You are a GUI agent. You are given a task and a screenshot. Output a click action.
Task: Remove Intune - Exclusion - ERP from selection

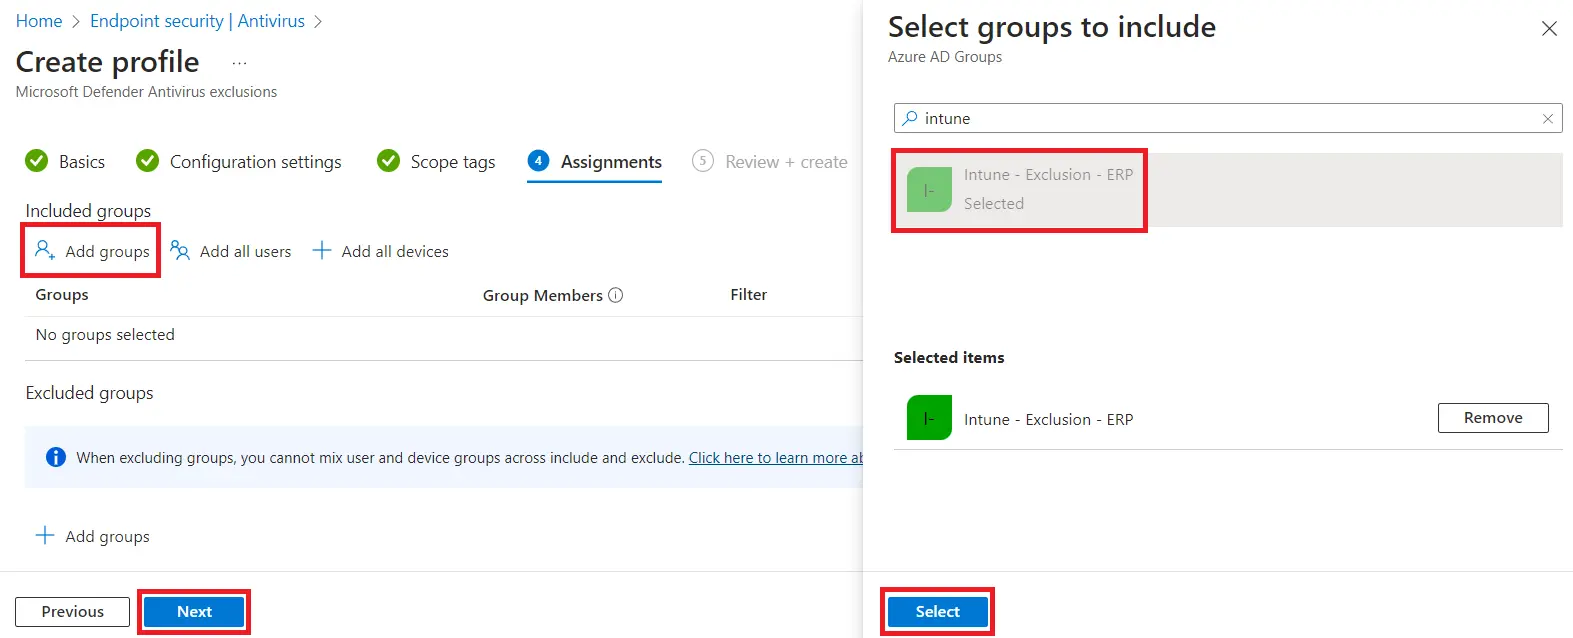point(1492,418)
